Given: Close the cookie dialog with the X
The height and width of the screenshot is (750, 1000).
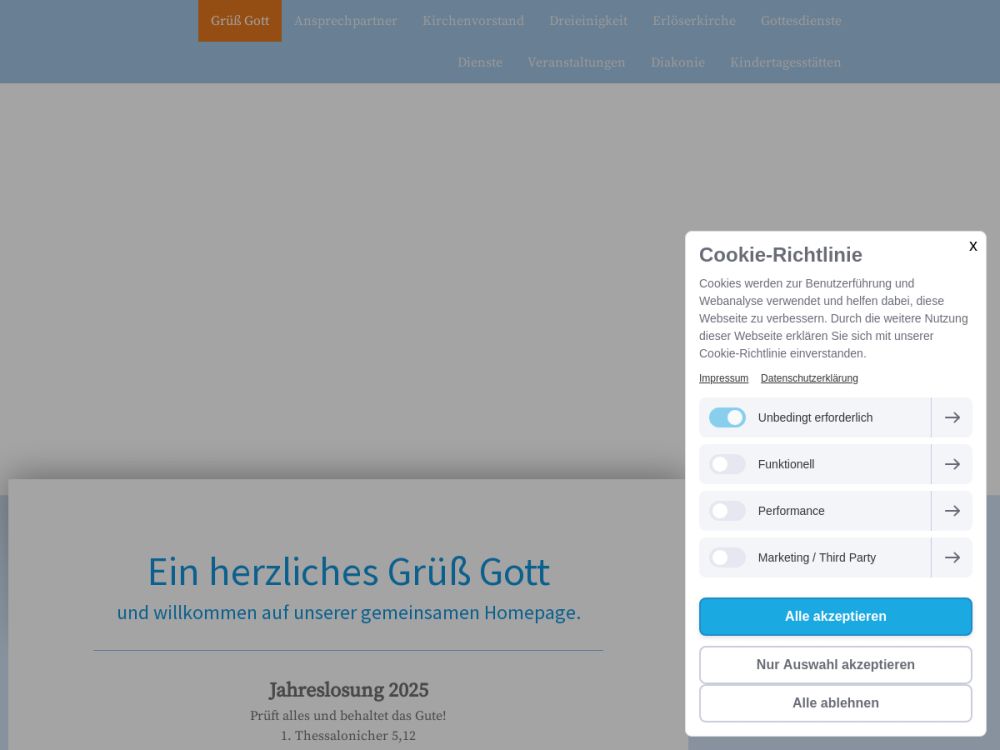Looking at the screenshot, I should (972, 247).
